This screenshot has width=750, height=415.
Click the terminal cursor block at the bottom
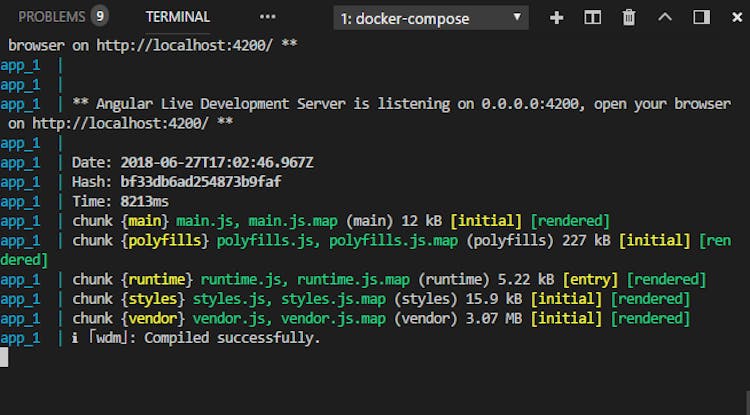4,358
